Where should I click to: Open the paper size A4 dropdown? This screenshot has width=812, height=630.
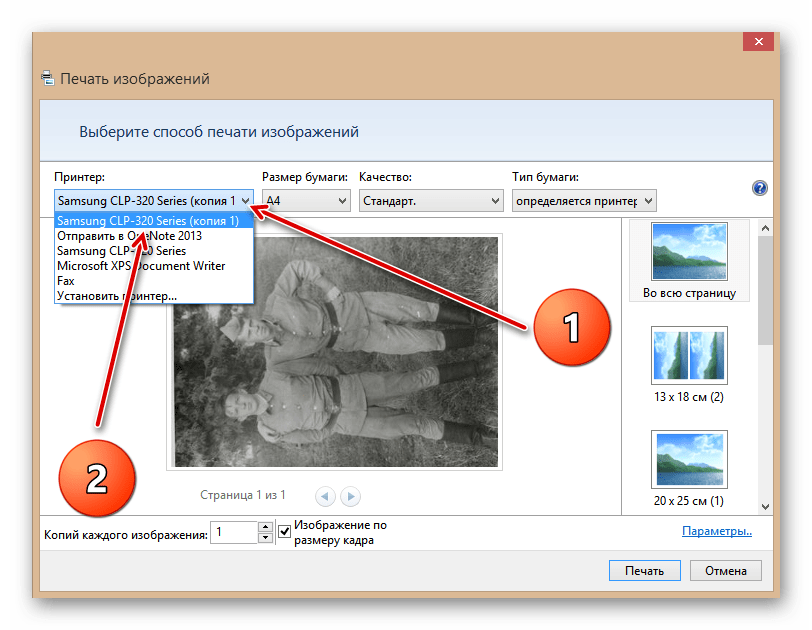[305, 201]
